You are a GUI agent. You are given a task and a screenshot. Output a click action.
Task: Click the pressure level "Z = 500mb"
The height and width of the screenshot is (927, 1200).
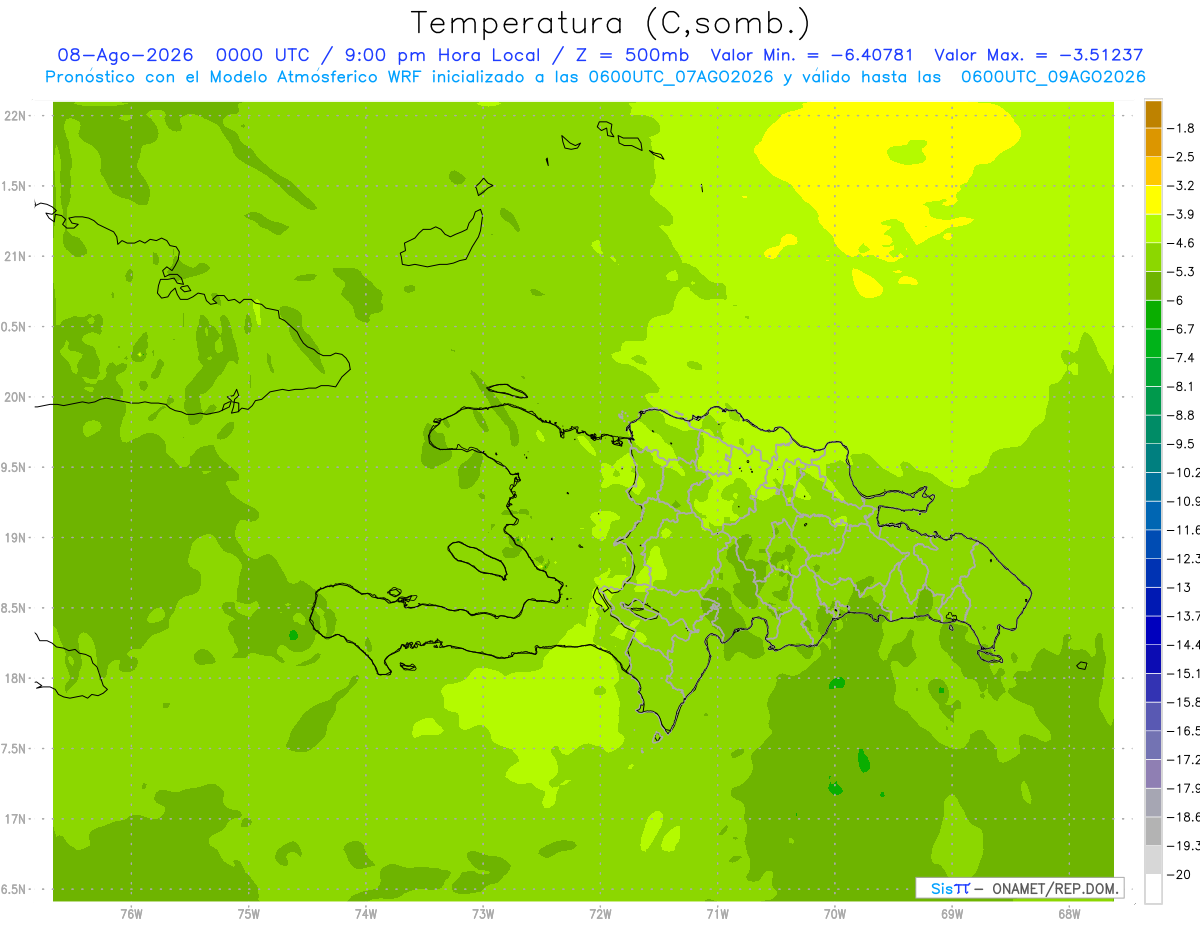pyautogui.click(x=629, y=56)
